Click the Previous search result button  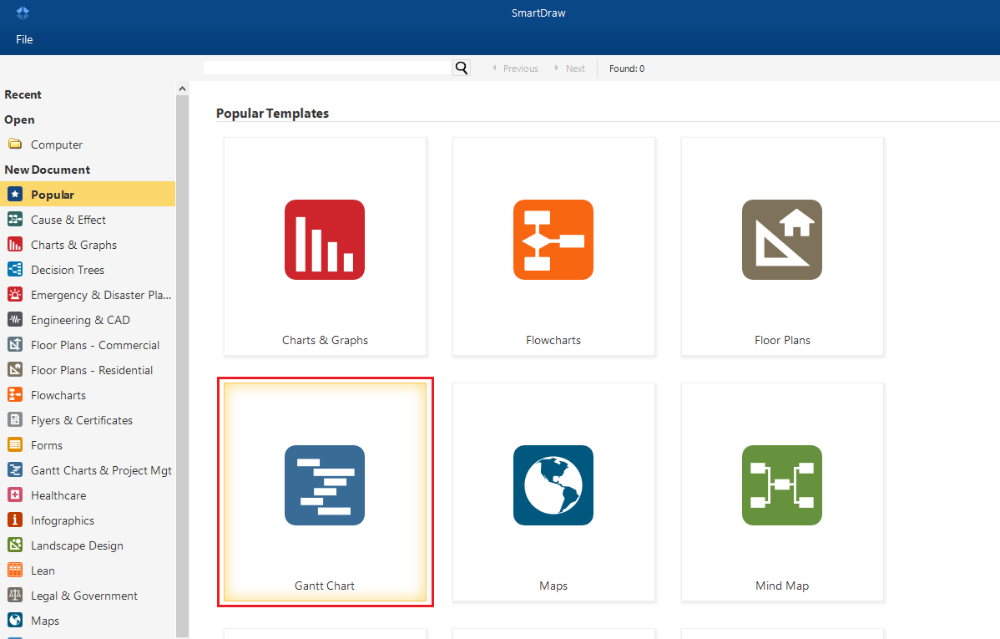515,69
